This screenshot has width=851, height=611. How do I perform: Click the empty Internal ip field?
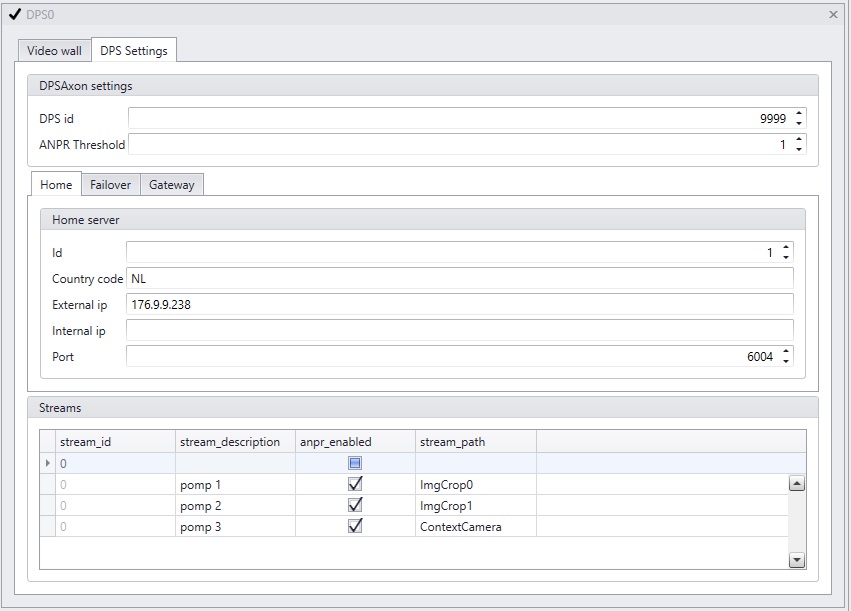click(x=460, y=330)
